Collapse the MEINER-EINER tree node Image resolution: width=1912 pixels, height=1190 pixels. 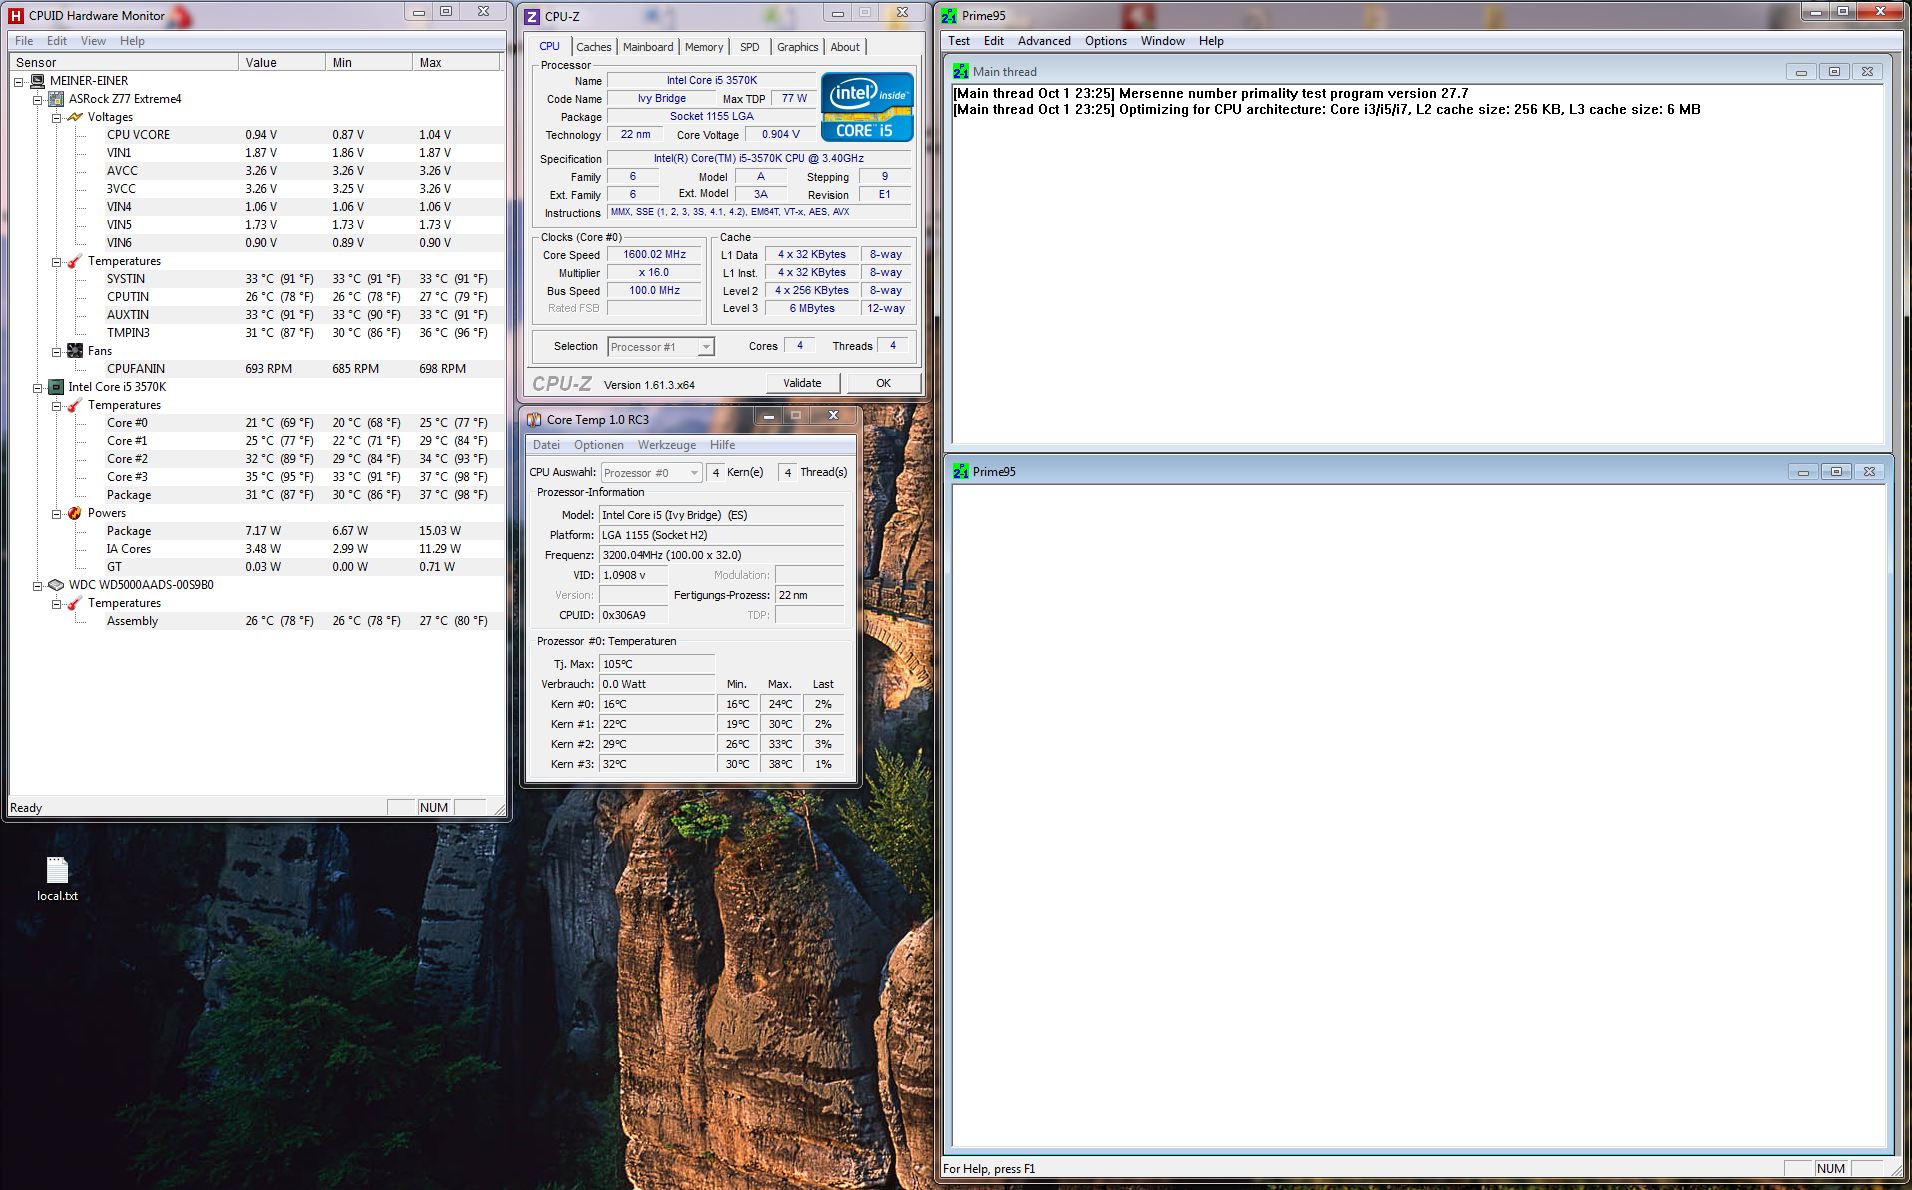[19, 81]
